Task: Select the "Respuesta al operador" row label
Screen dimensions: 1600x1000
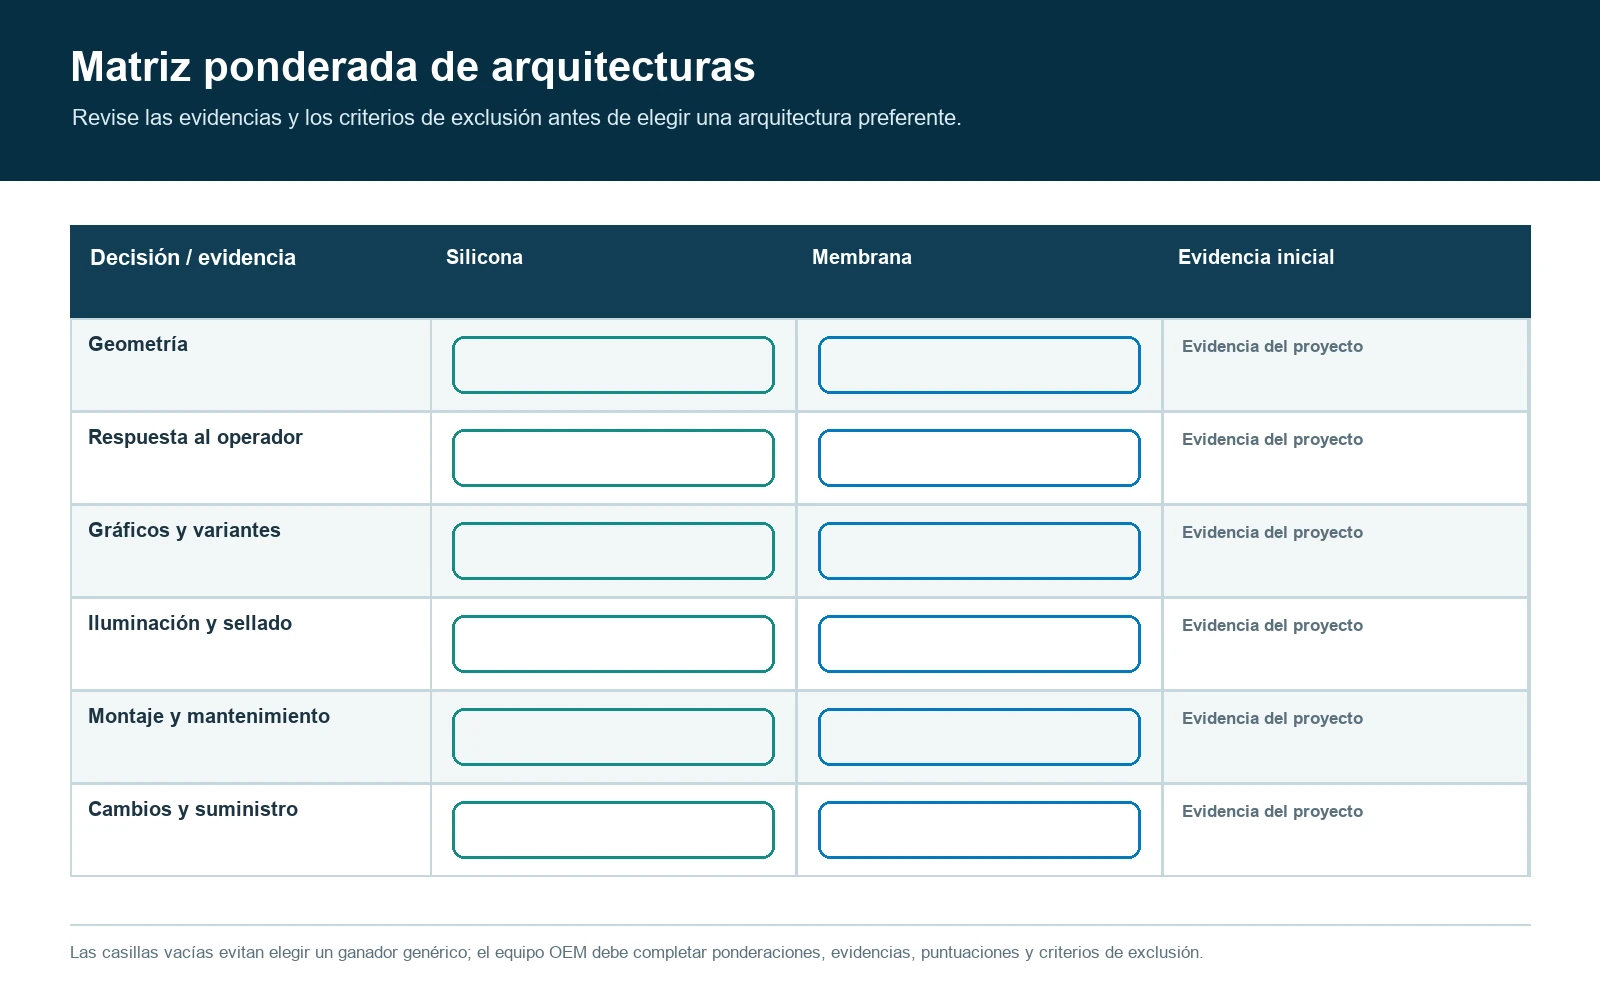Action: tap(195, 437)
